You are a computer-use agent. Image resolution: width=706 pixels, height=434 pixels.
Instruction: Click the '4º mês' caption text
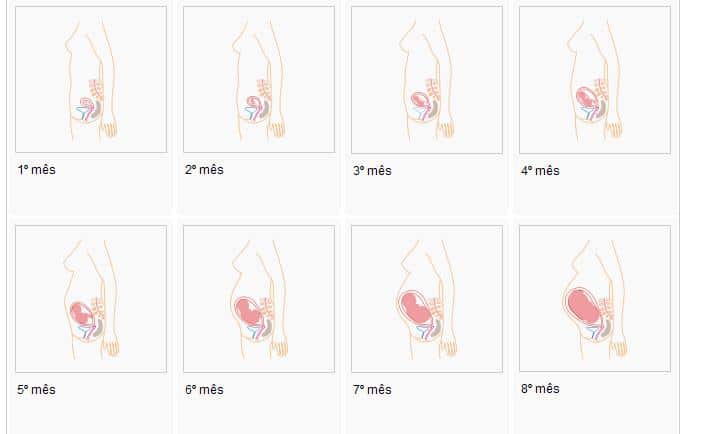[540, 171]
